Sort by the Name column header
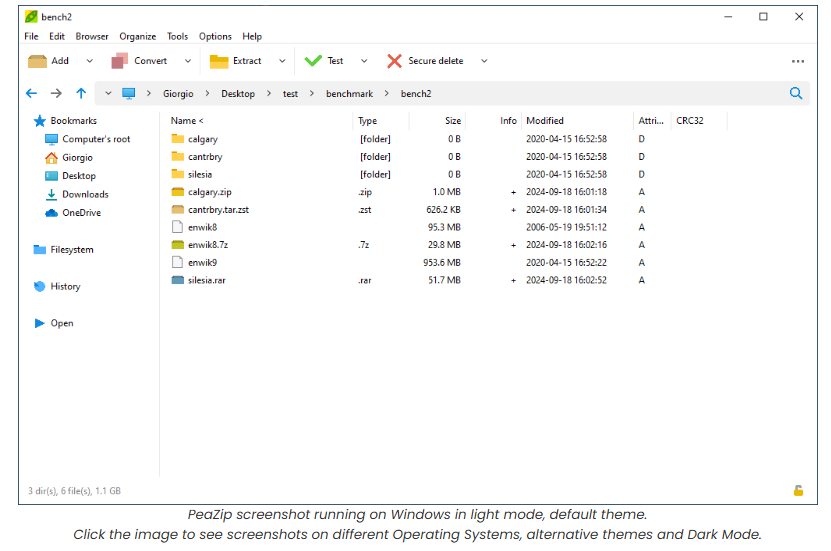Screen dimensions: 831x551 point(187,121)
